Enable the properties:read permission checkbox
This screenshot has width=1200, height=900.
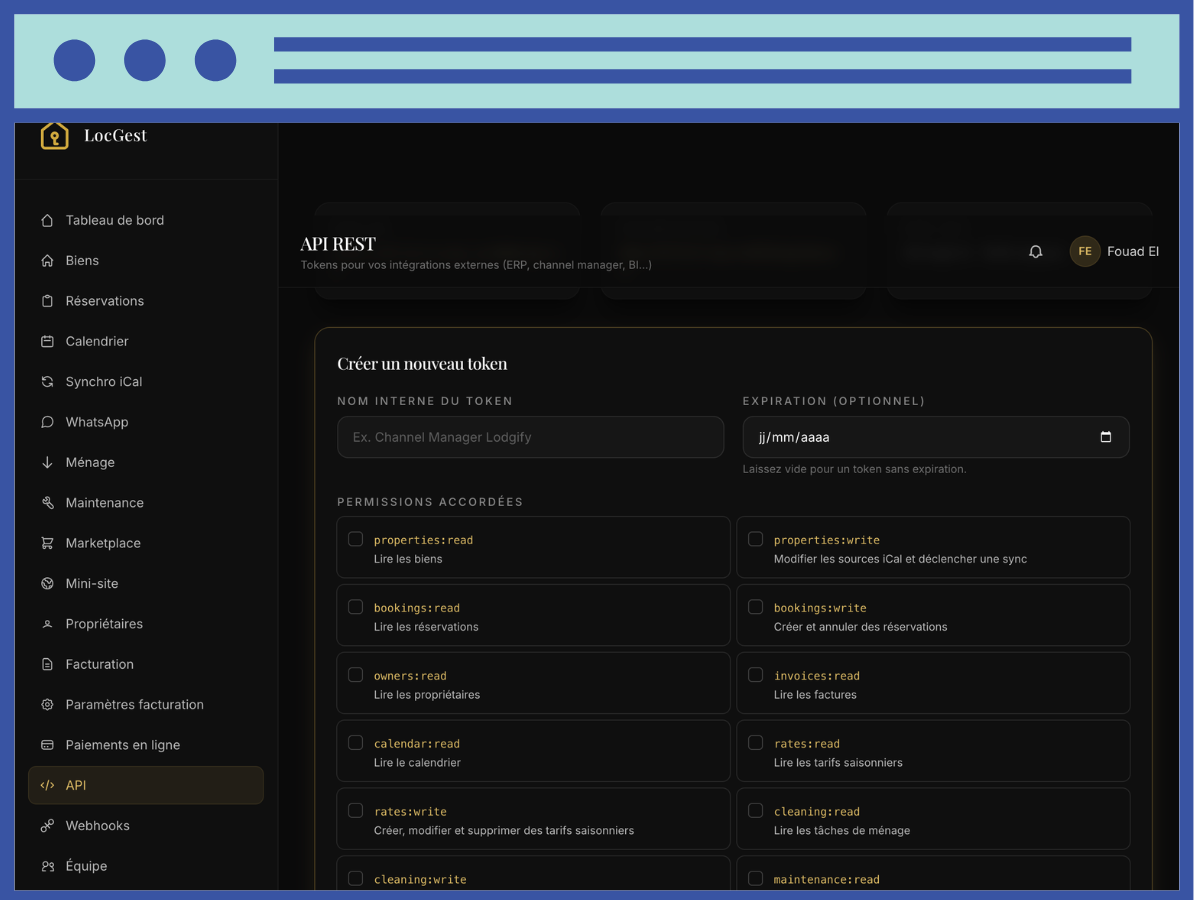point(355,539)
